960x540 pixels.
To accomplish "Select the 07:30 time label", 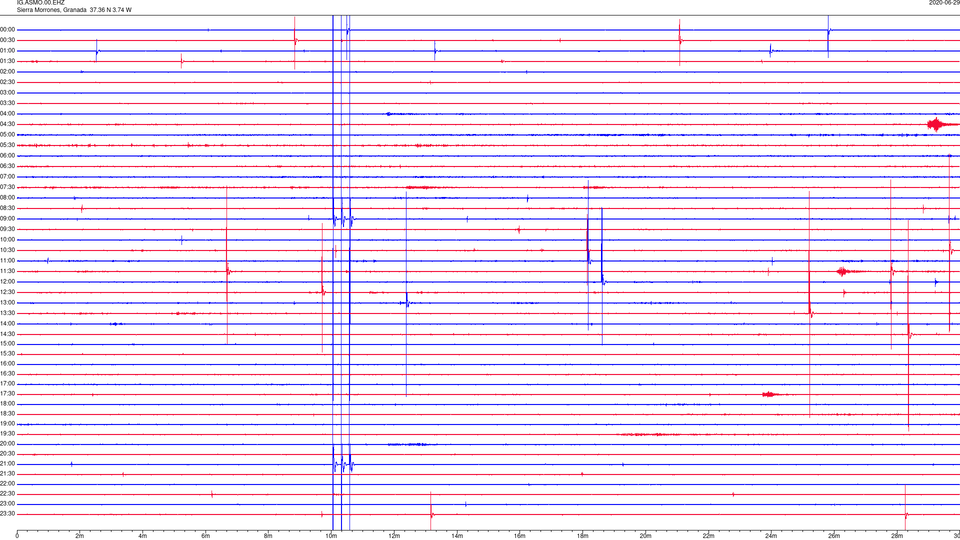I will (8, 187).
